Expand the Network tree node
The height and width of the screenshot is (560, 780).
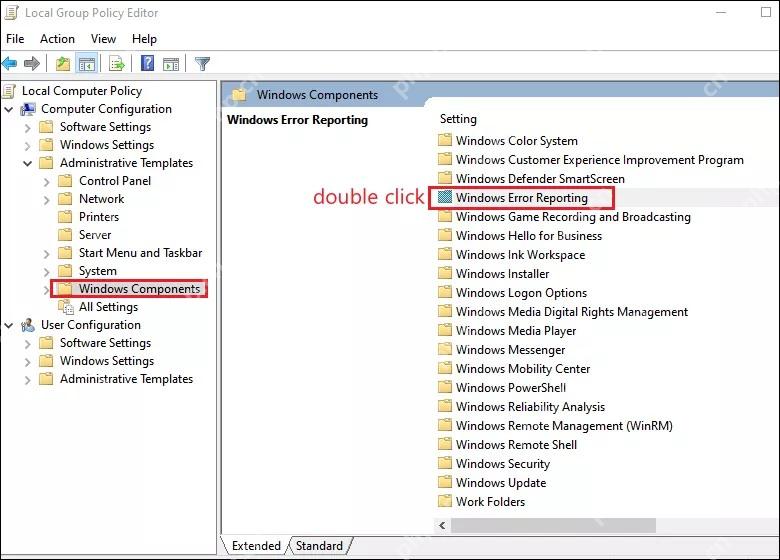click(47, 200)
